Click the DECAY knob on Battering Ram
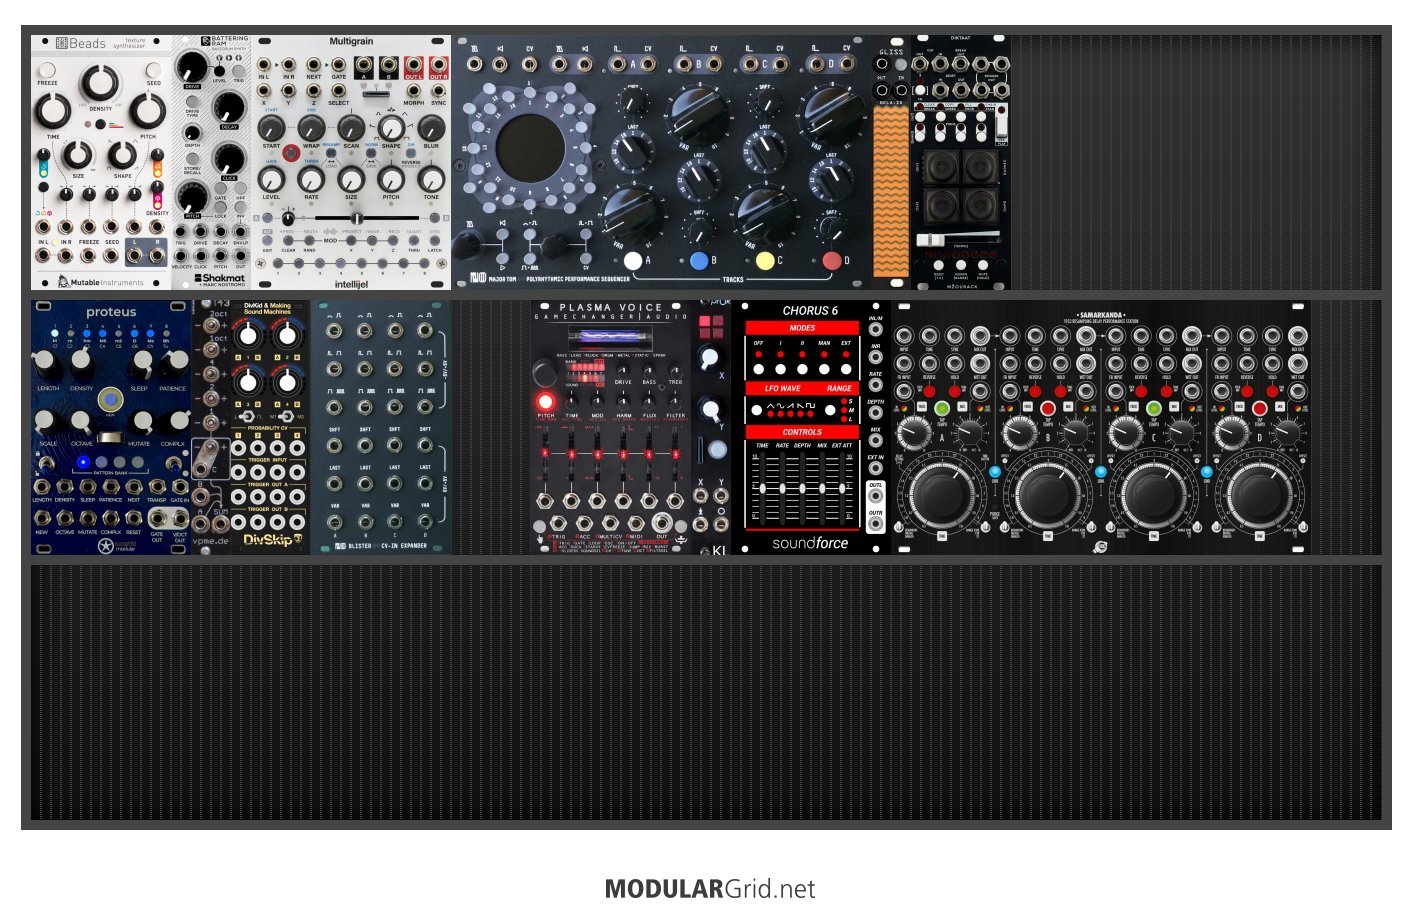1422x910 pixels. coord(229,107)
